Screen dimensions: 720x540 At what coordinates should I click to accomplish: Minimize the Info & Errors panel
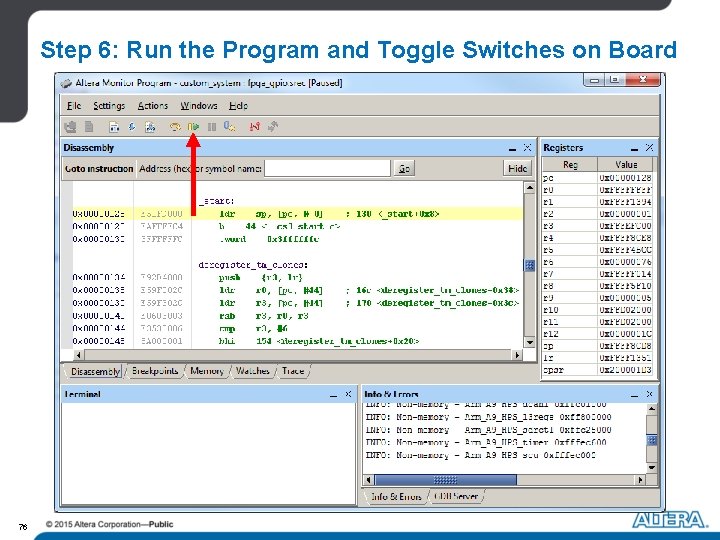tap(635, 394)
